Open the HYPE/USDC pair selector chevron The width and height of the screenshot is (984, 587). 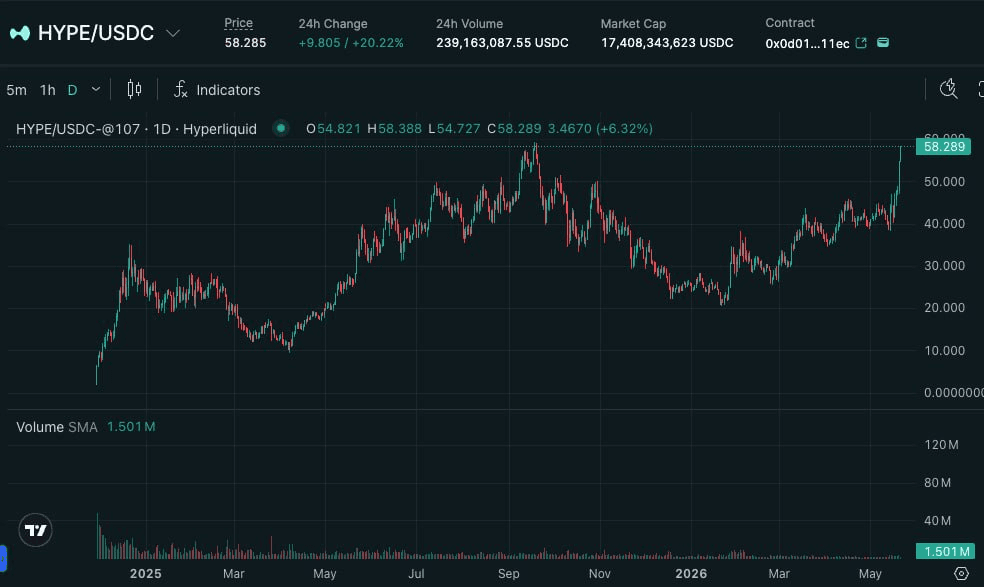point(173,33)
